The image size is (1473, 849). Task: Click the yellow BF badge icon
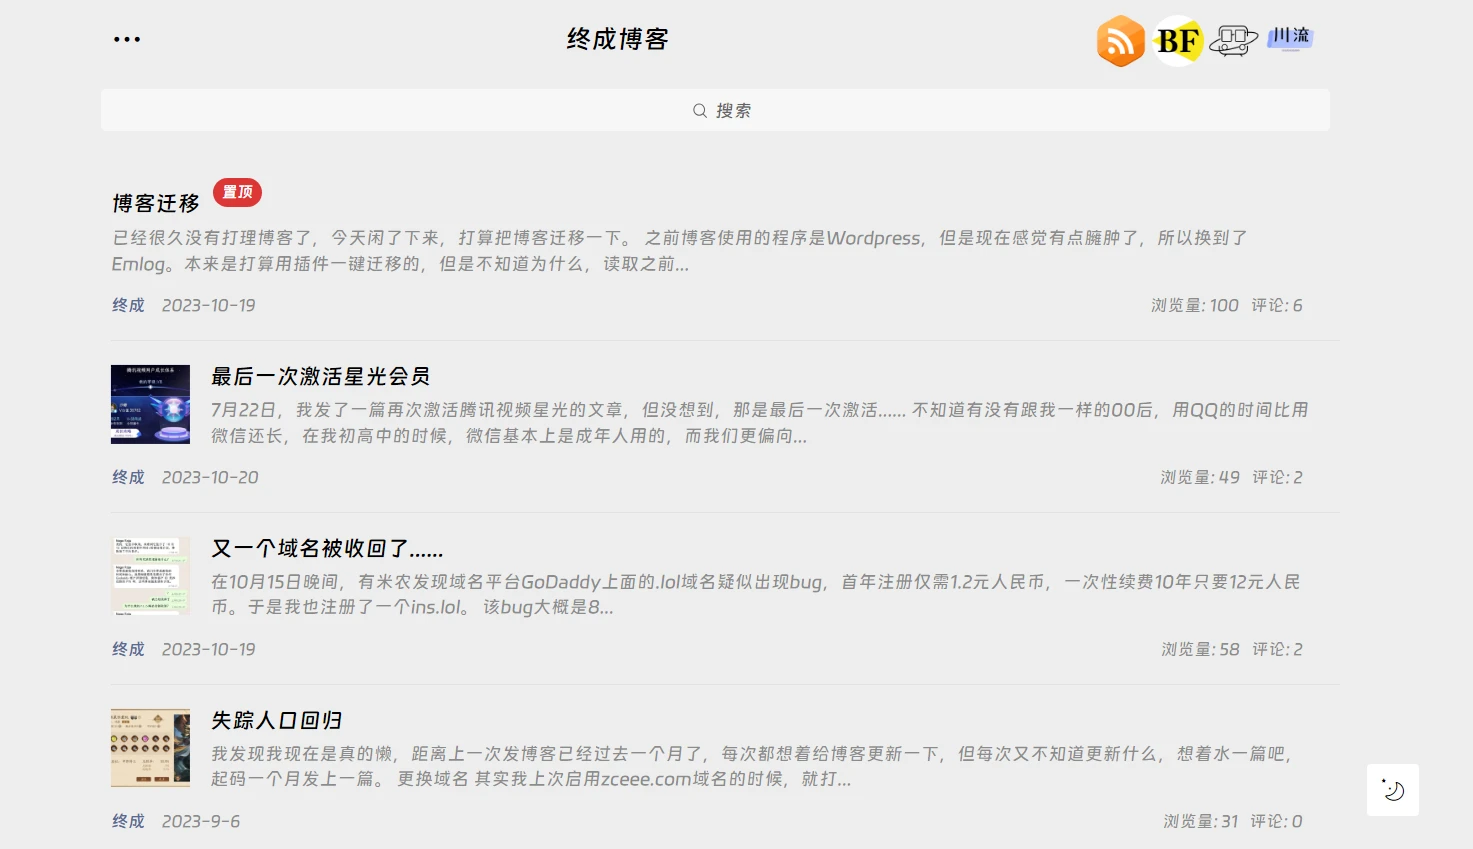coord(1178,41)
